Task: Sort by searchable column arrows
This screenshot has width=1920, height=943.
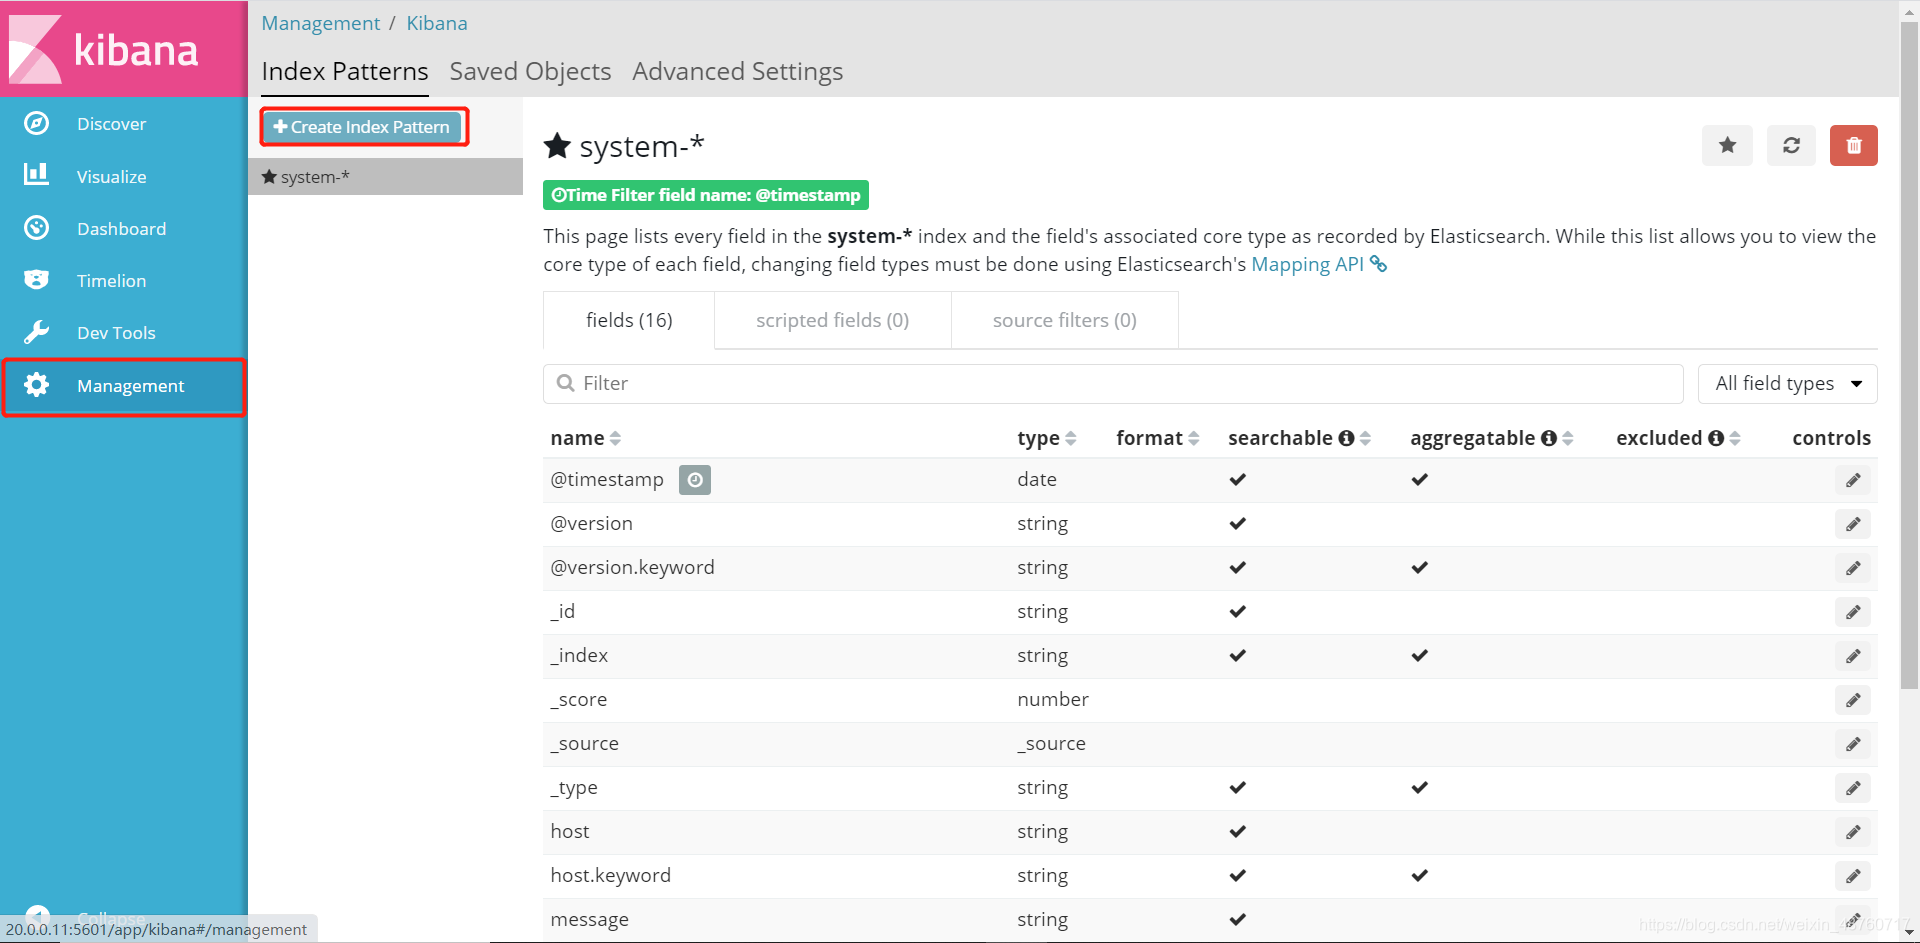Action: [x=1366, y=438]
